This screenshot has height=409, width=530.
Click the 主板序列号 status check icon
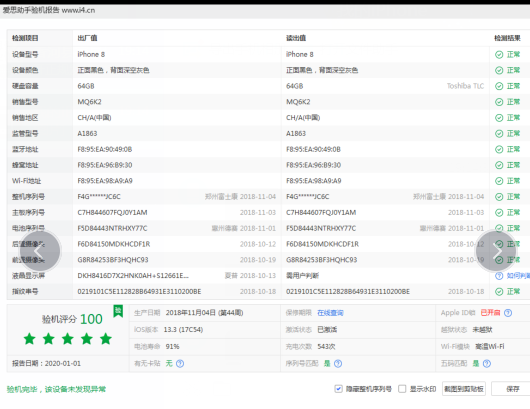[499, 213]
